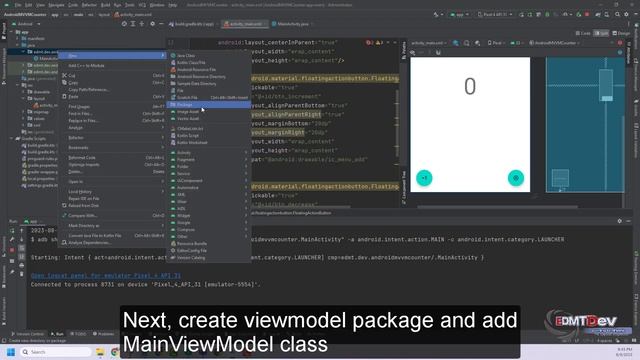This screenshot has height=360, width=640.
Task: Click the make project hammer icon
Action: pyautogui.click(x=436, y=14)
